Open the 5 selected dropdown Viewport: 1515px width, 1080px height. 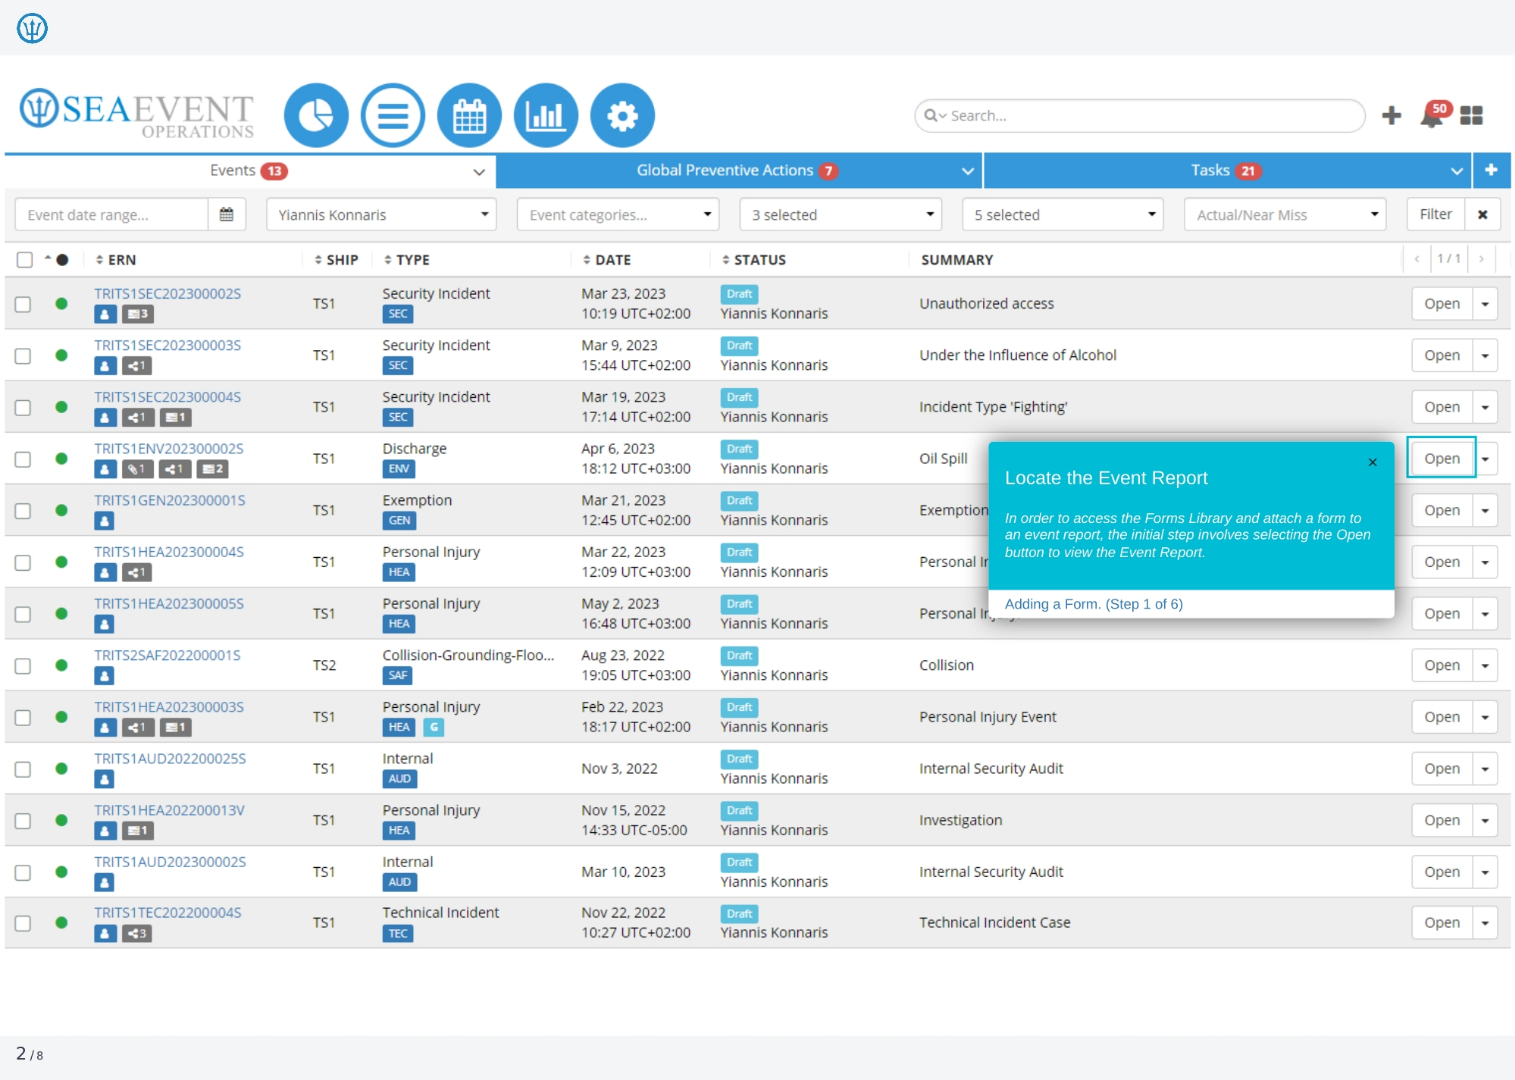click(x=1063, y=215)
